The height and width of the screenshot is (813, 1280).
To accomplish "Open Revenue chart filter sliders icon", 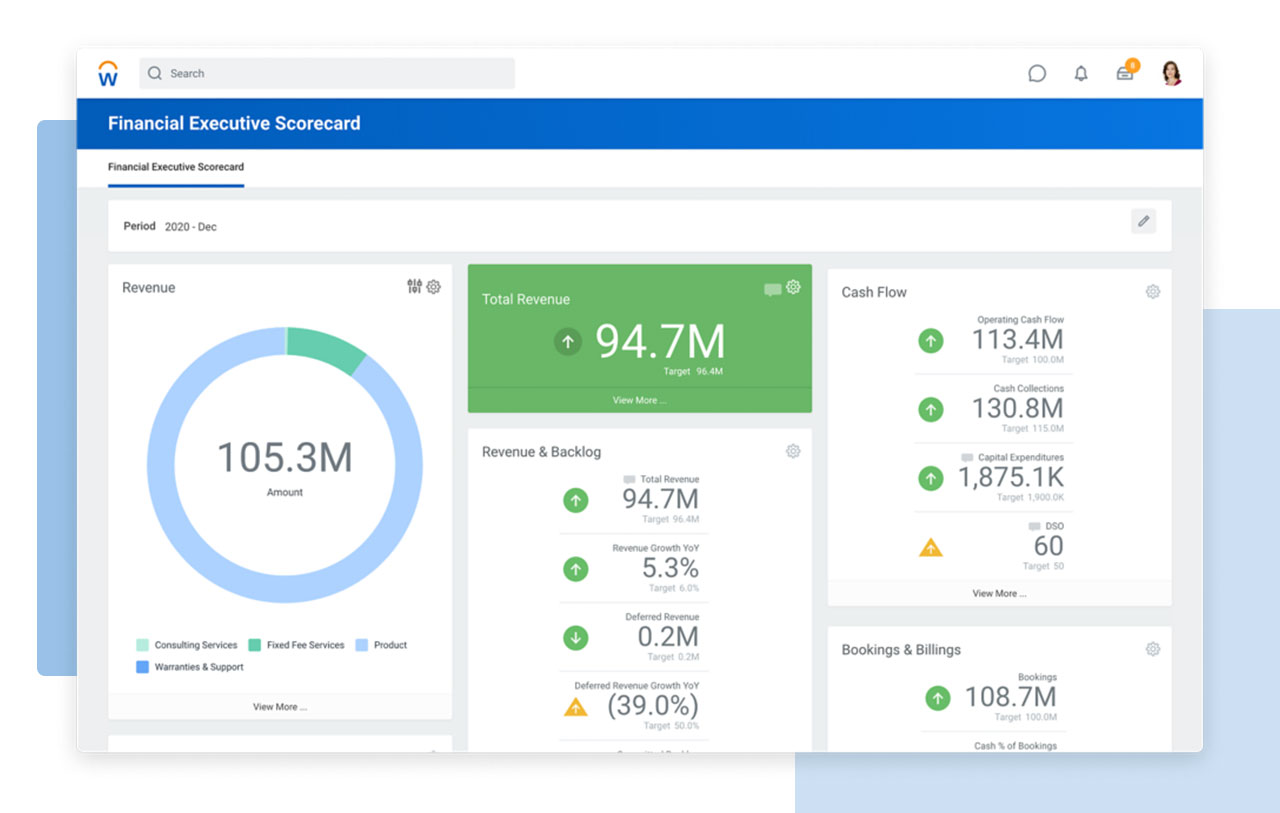I will (414, 287).
